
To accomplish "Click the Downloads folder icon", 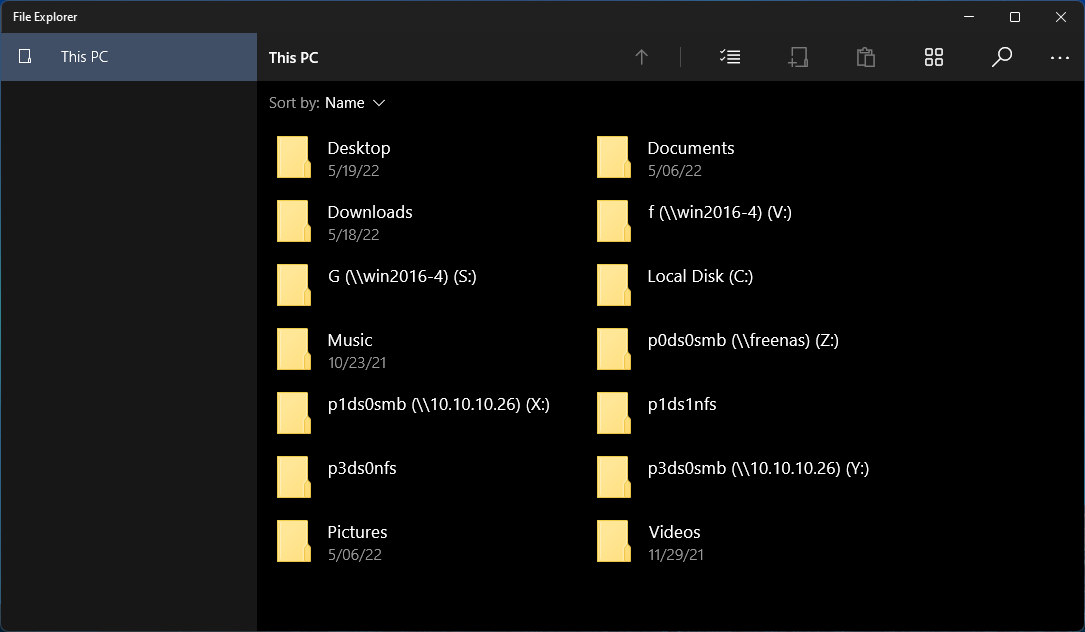I will coord(293,222).
